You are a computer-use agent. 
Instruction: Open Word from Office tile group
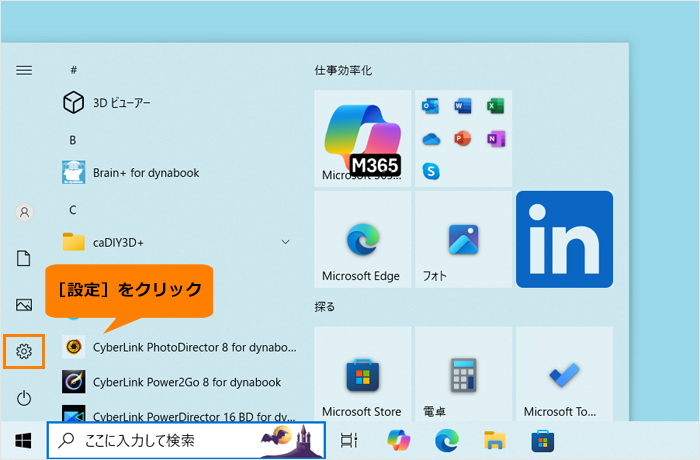tap(463, 106)
